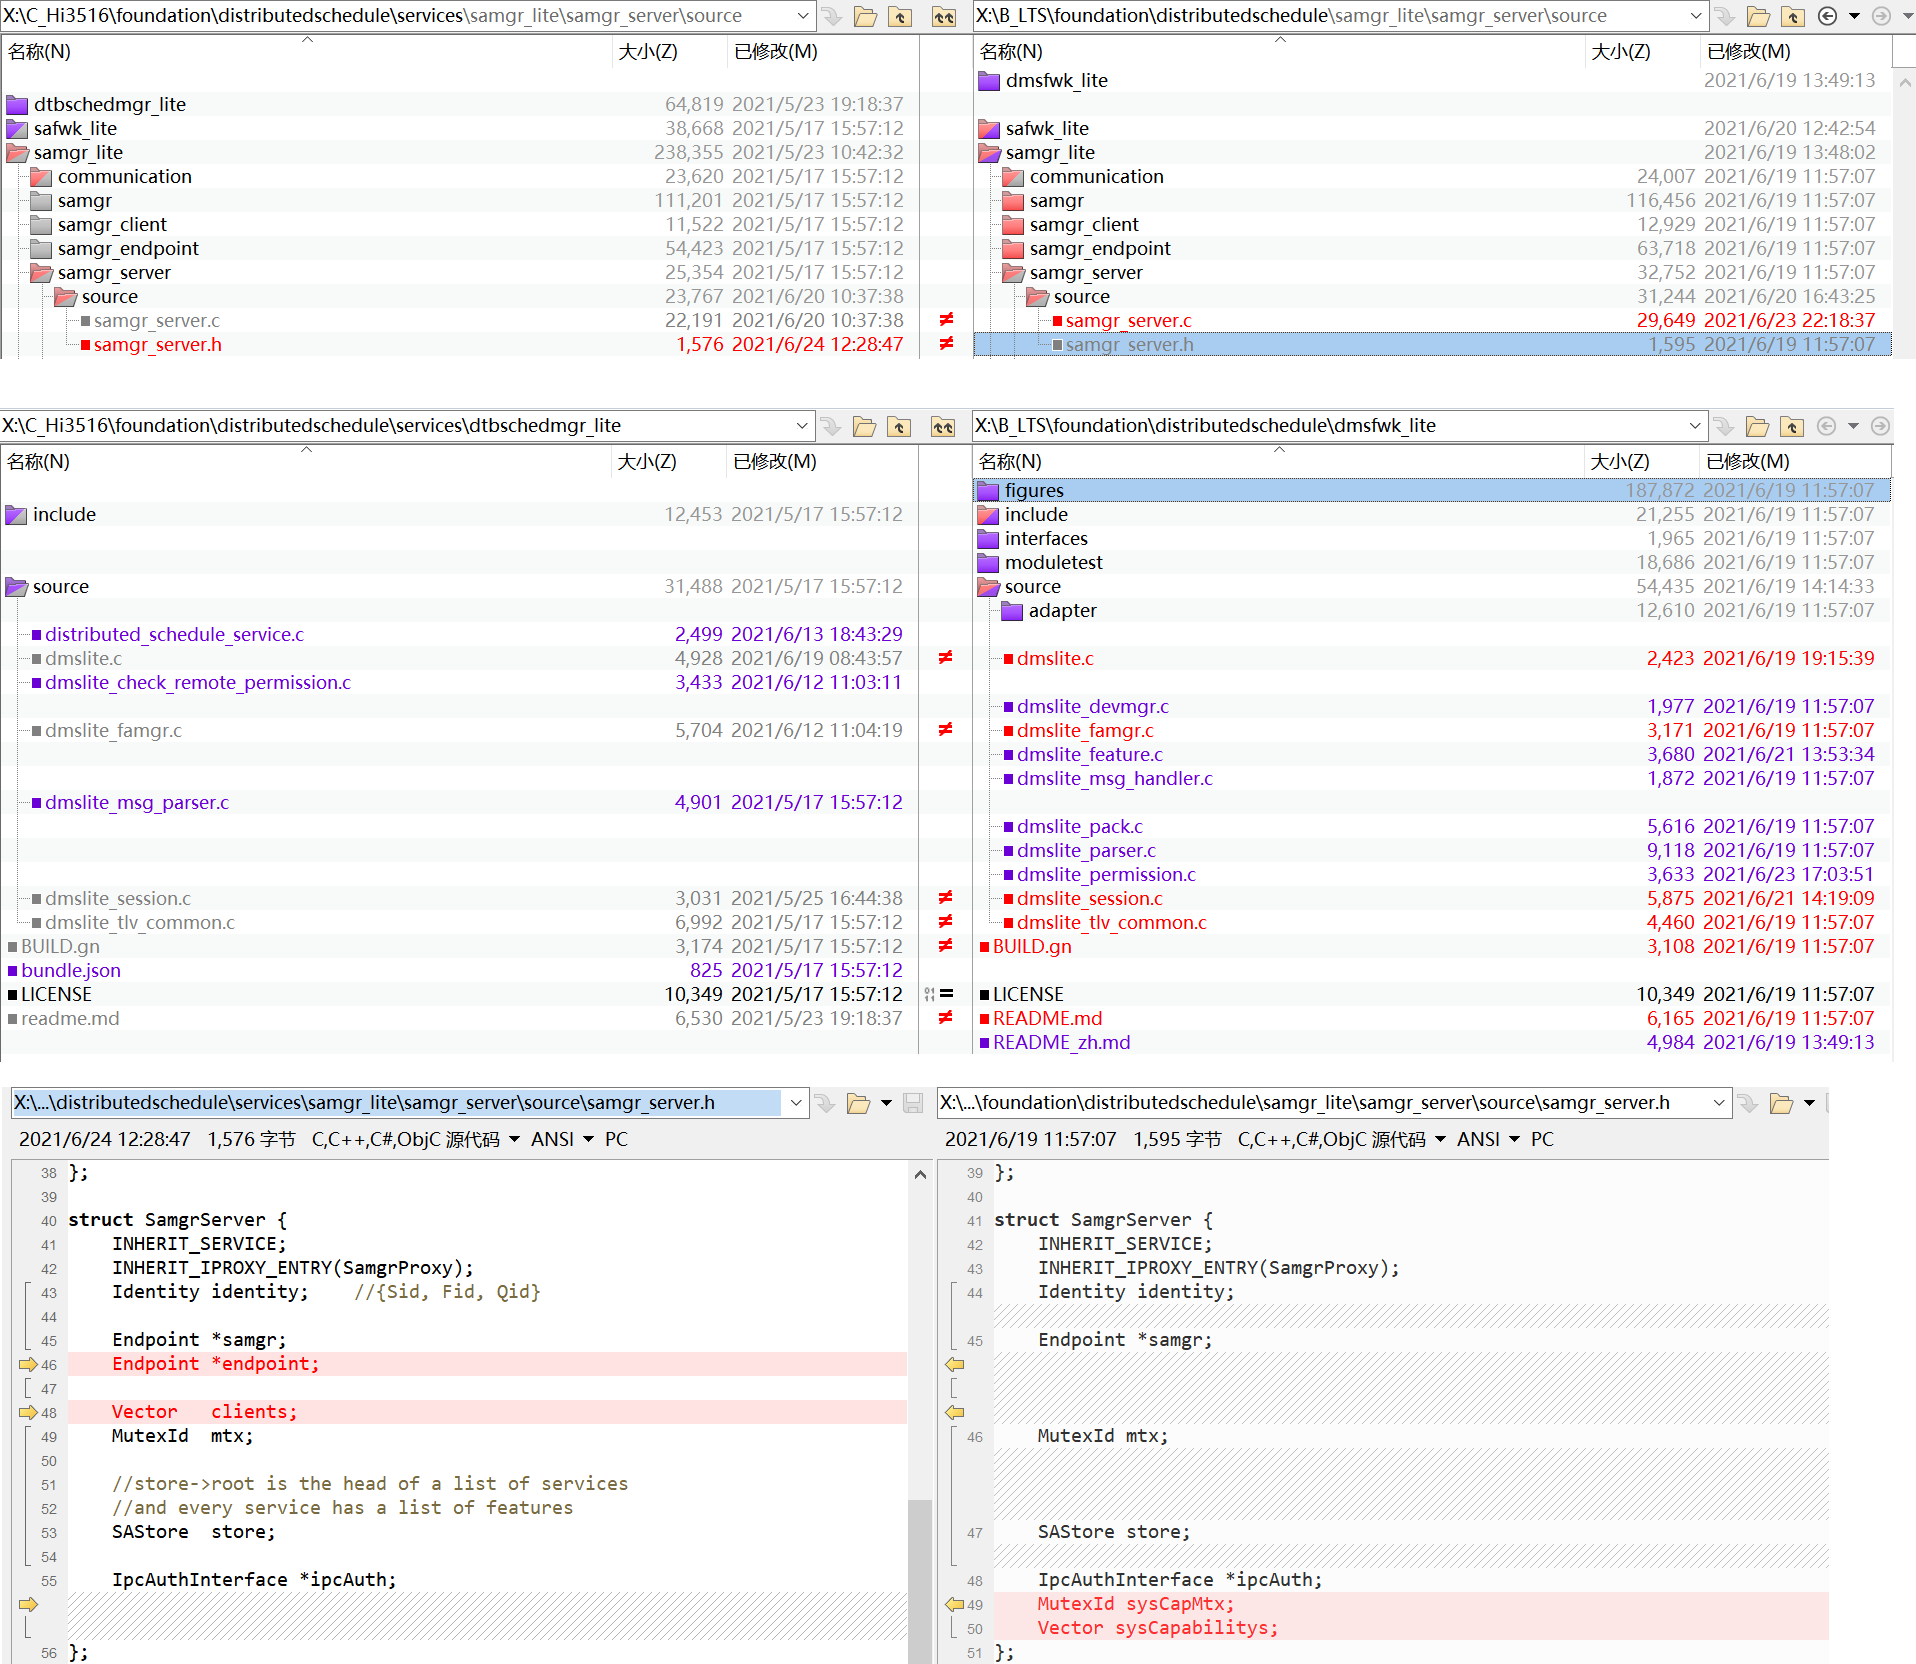
Task: Sort dmsfwk_lite pane by 大小(Z) column
Action: pyautogui.click(x=1619, y=462)
